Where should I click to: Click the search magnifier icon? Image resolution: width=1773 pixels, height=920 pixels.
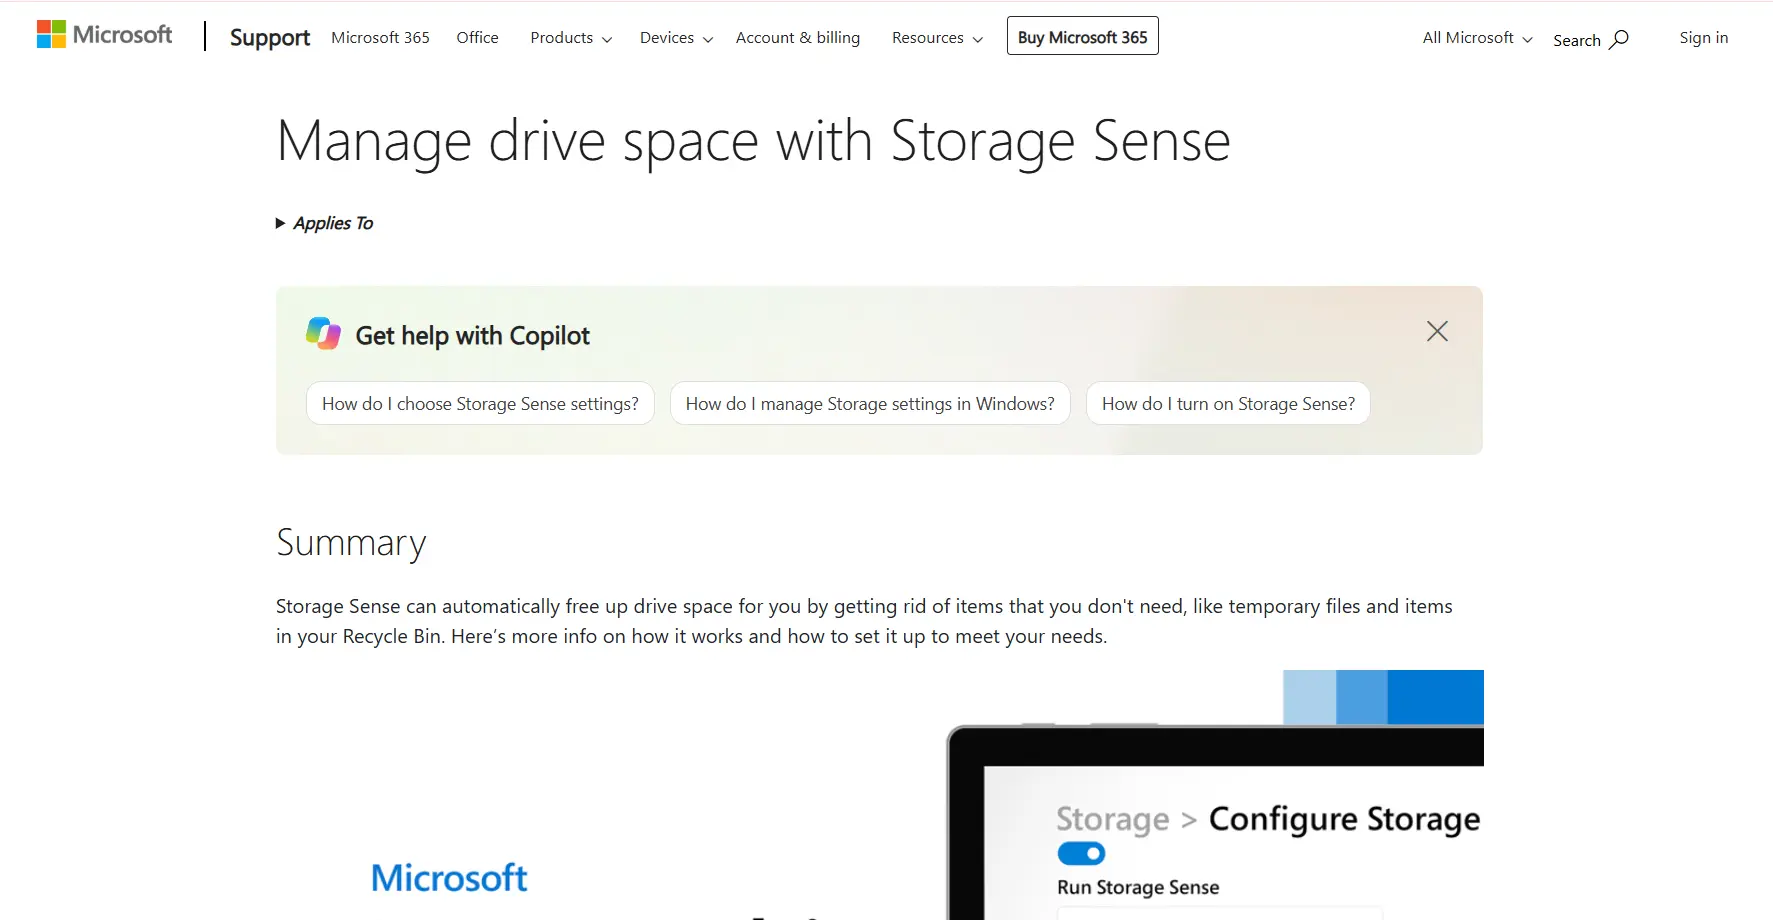[1619, 39]
